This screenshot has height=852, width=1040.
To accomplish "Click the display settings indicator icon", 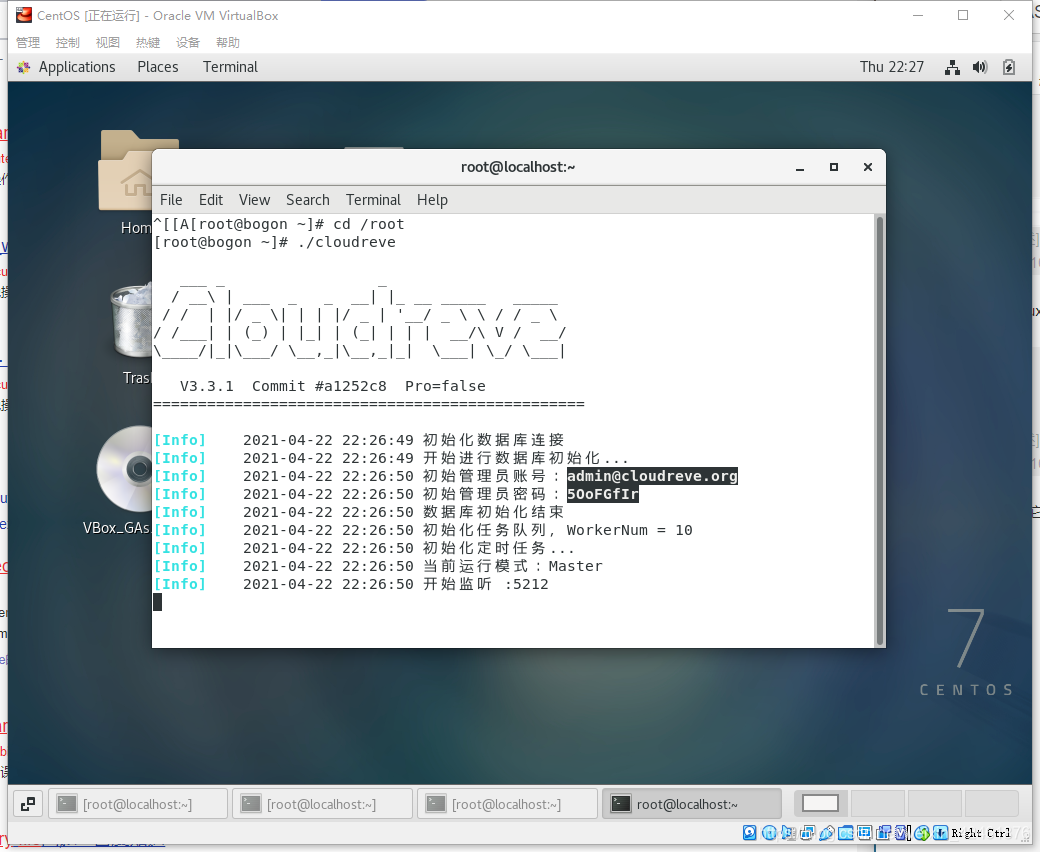I will 864,833.
